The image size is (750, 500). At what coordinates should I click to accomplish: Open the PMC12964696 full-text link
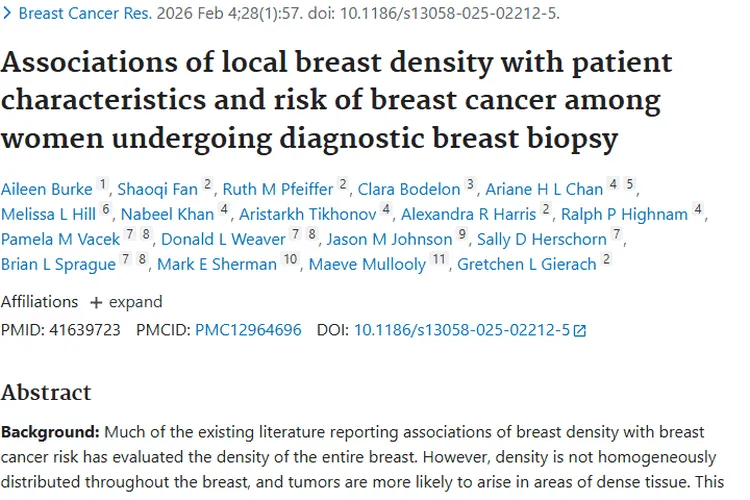[x=248, y=330]
